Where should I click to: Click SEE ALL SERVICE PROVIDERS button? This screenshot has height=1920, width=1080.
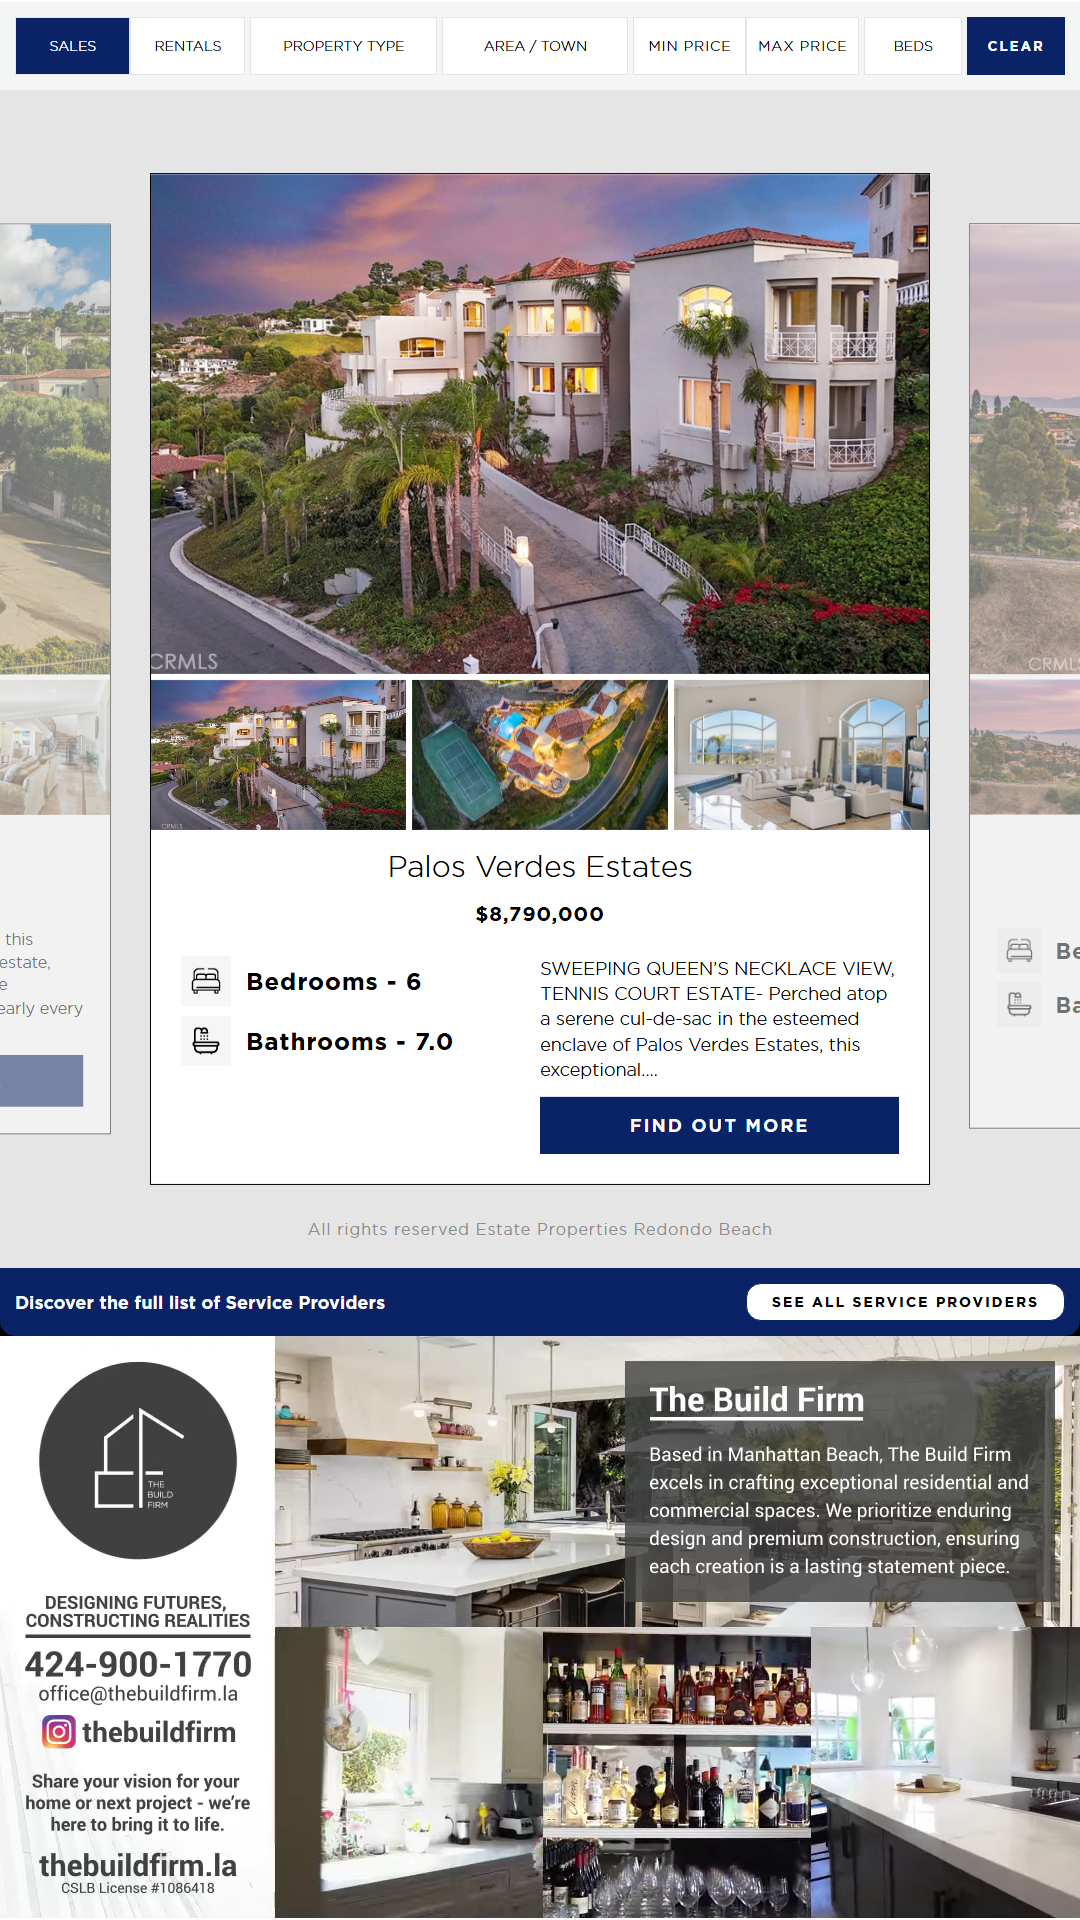(905, 1302)
